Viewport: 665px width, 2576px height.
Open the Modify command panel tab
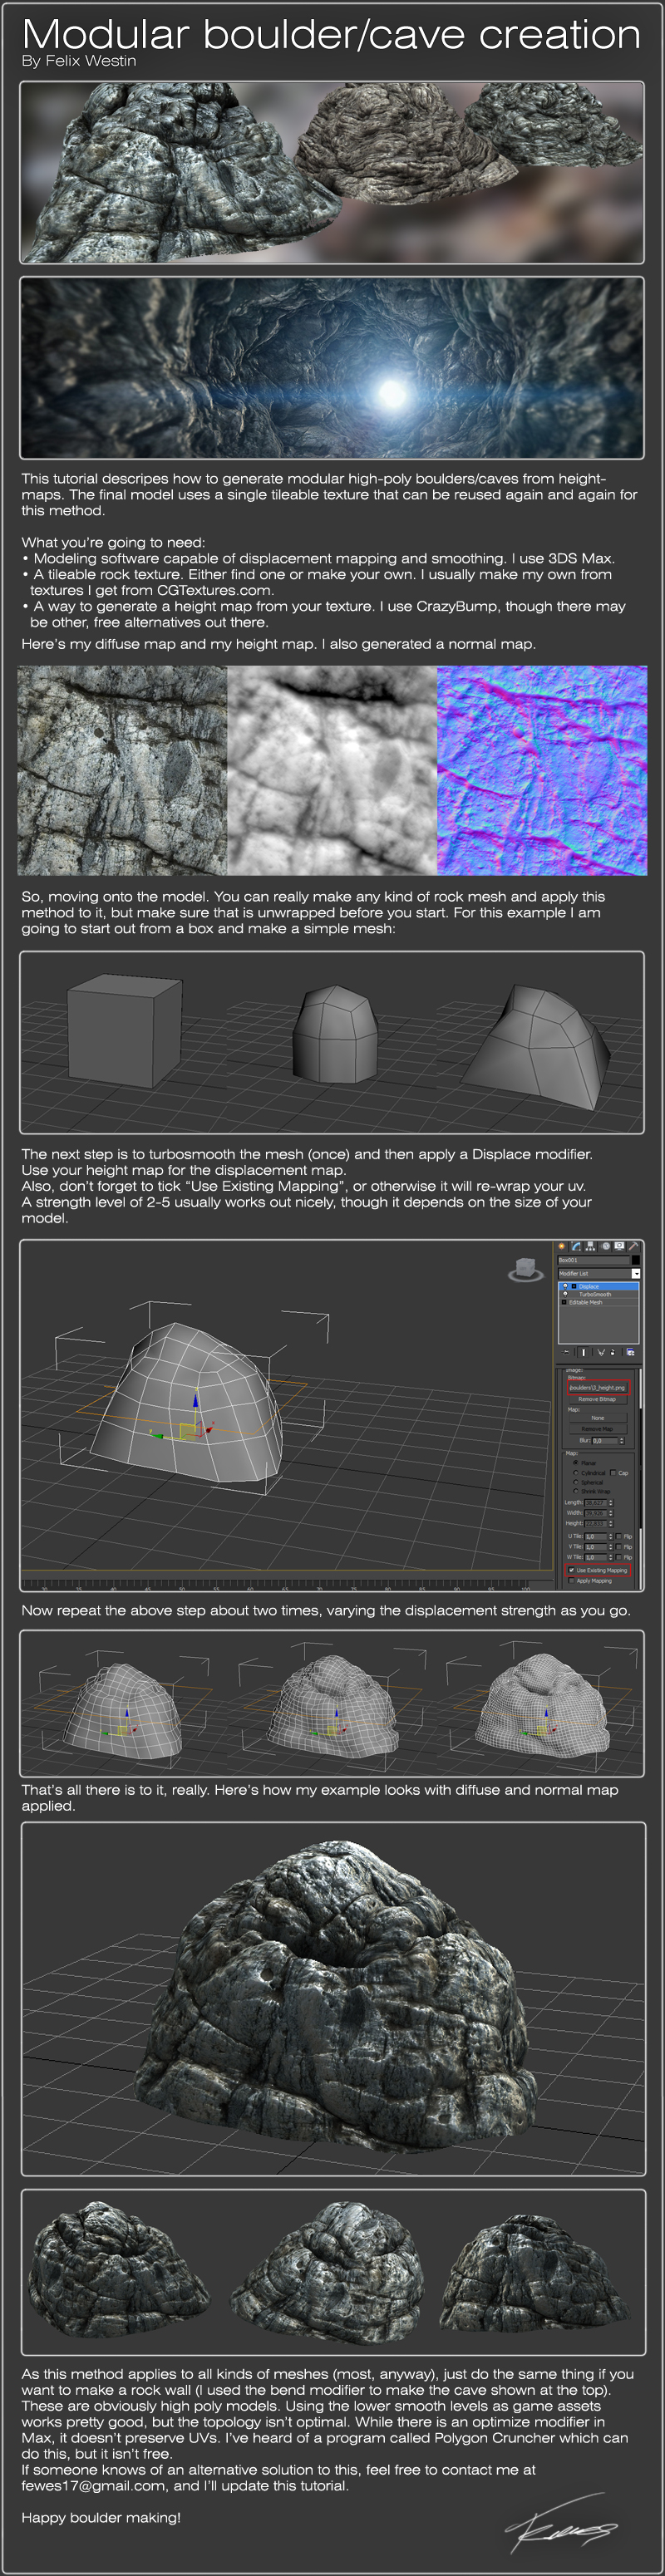tap(577, 1246)
